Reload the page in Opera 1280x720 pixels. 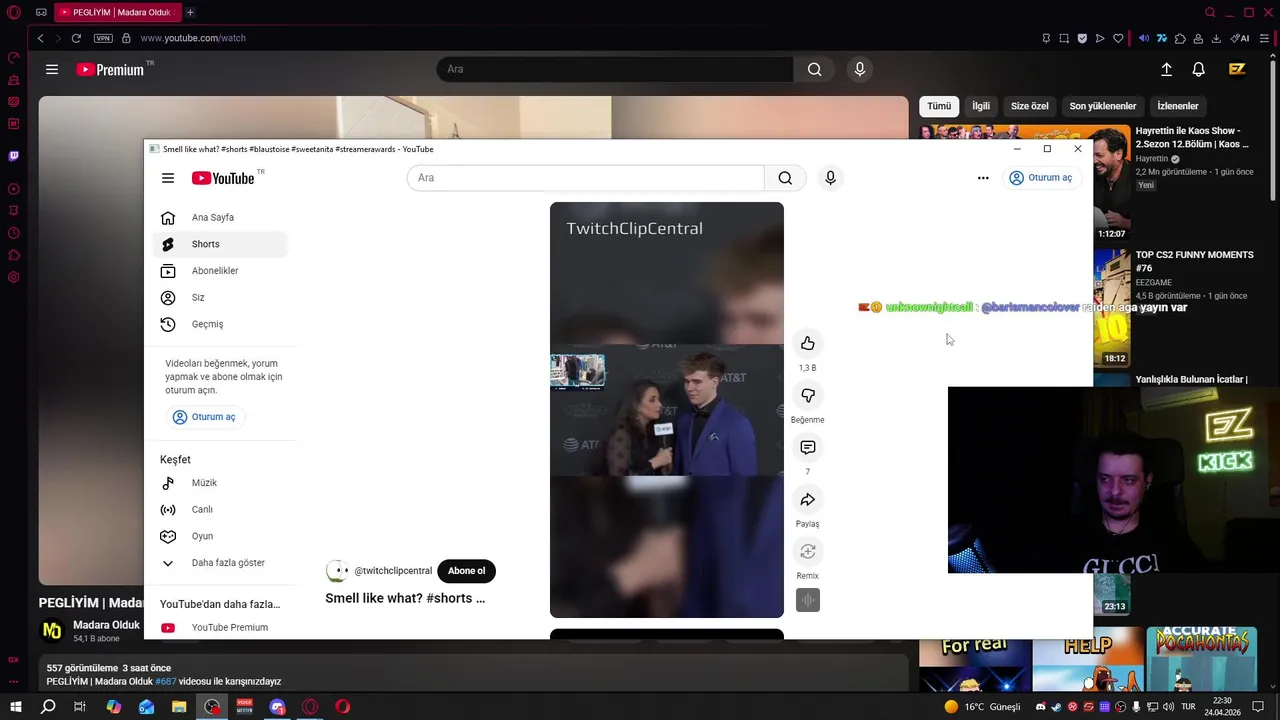click(76, 38)
